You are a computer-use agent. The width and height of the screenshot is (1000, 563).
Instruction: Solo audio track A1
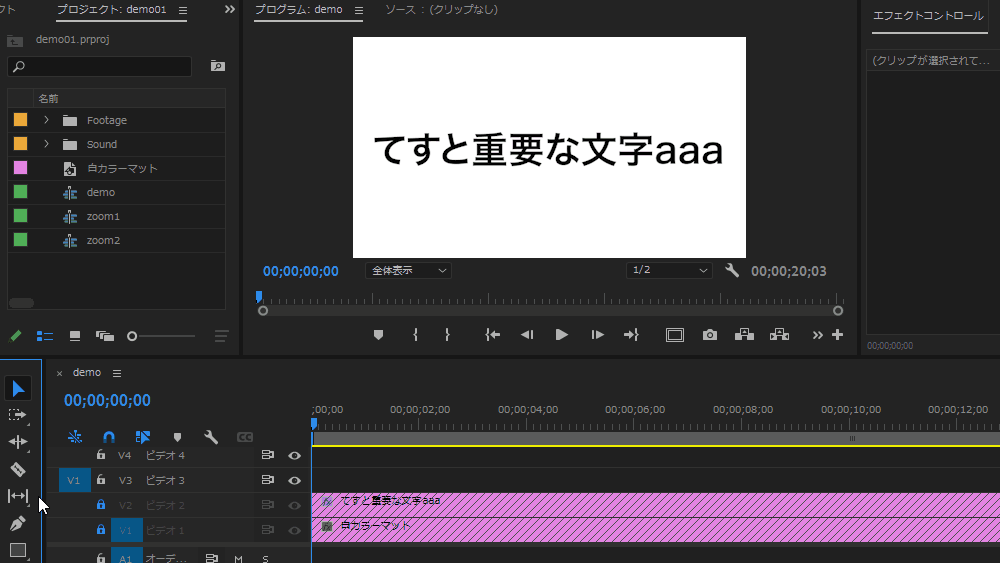(x=265, y=559)
